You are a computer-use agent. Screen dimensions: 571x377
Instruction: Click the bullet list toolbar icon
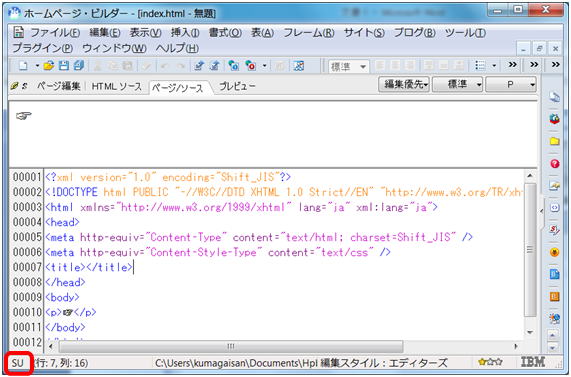480,66
